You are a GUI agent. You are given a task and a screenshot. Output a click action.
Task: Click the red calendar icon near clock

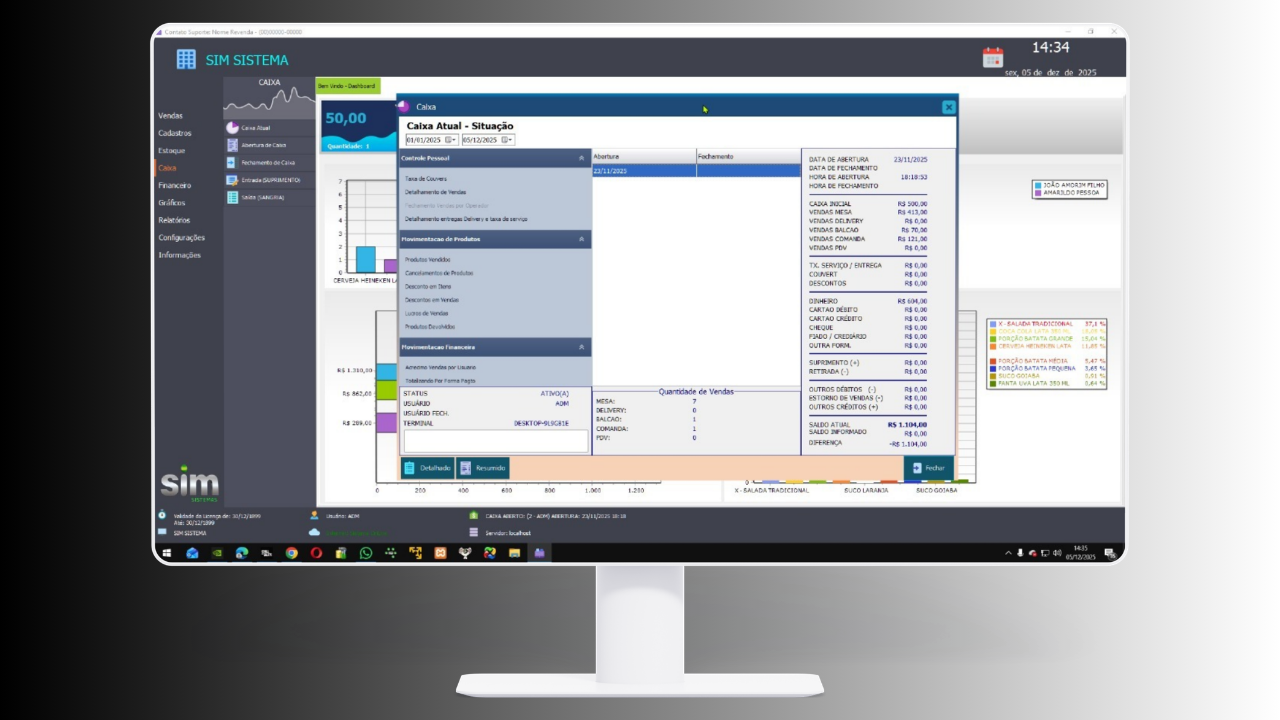pyautogui.click(x=992, y=57)
